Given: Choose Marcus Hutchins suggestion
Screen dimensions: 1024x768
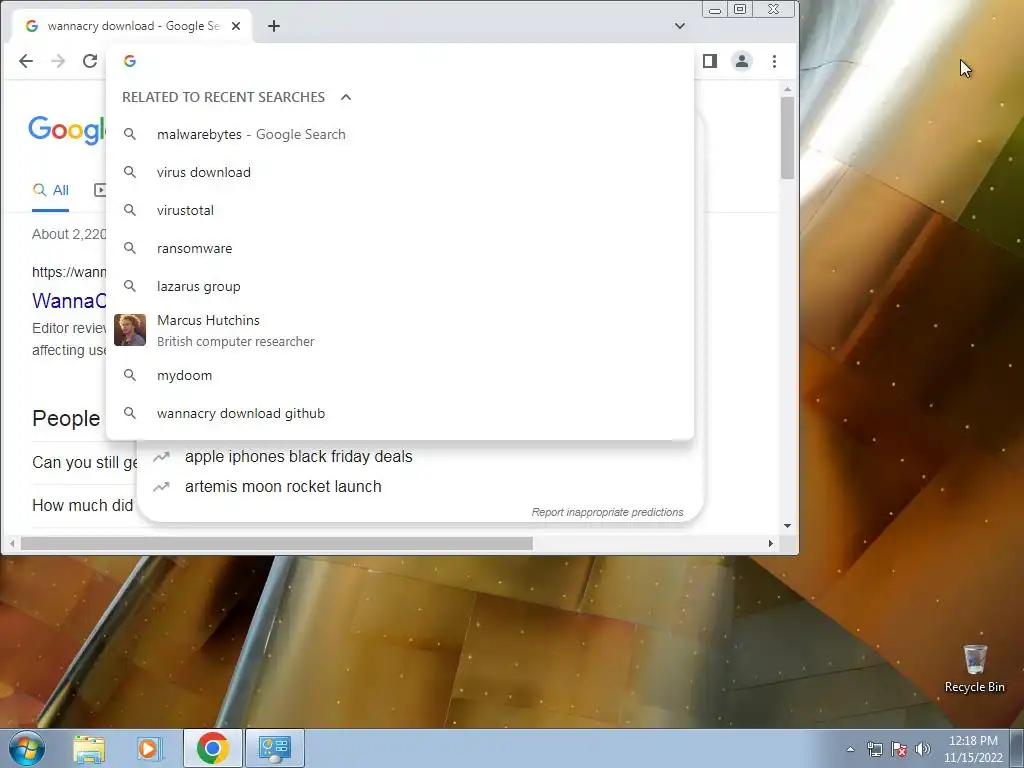Looking at the screenshot, I should tap(400, 330).
